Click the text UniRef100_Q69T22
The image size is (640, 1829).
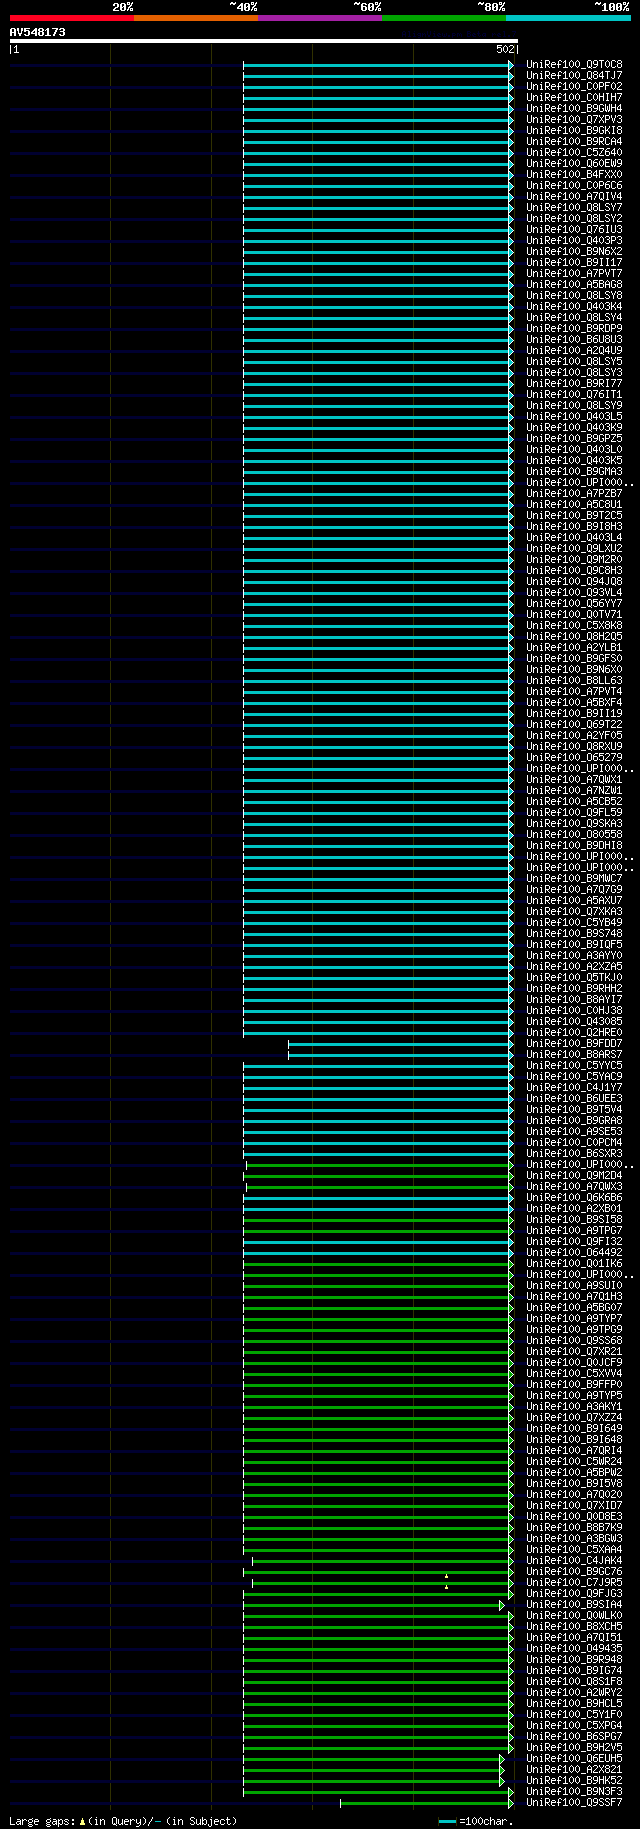574,725
